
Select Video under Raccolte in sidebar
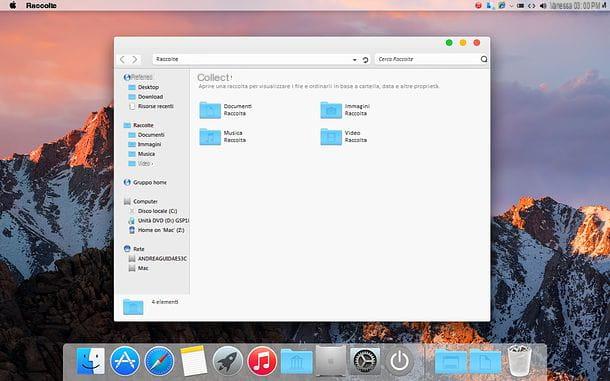[x=140, y=163]
